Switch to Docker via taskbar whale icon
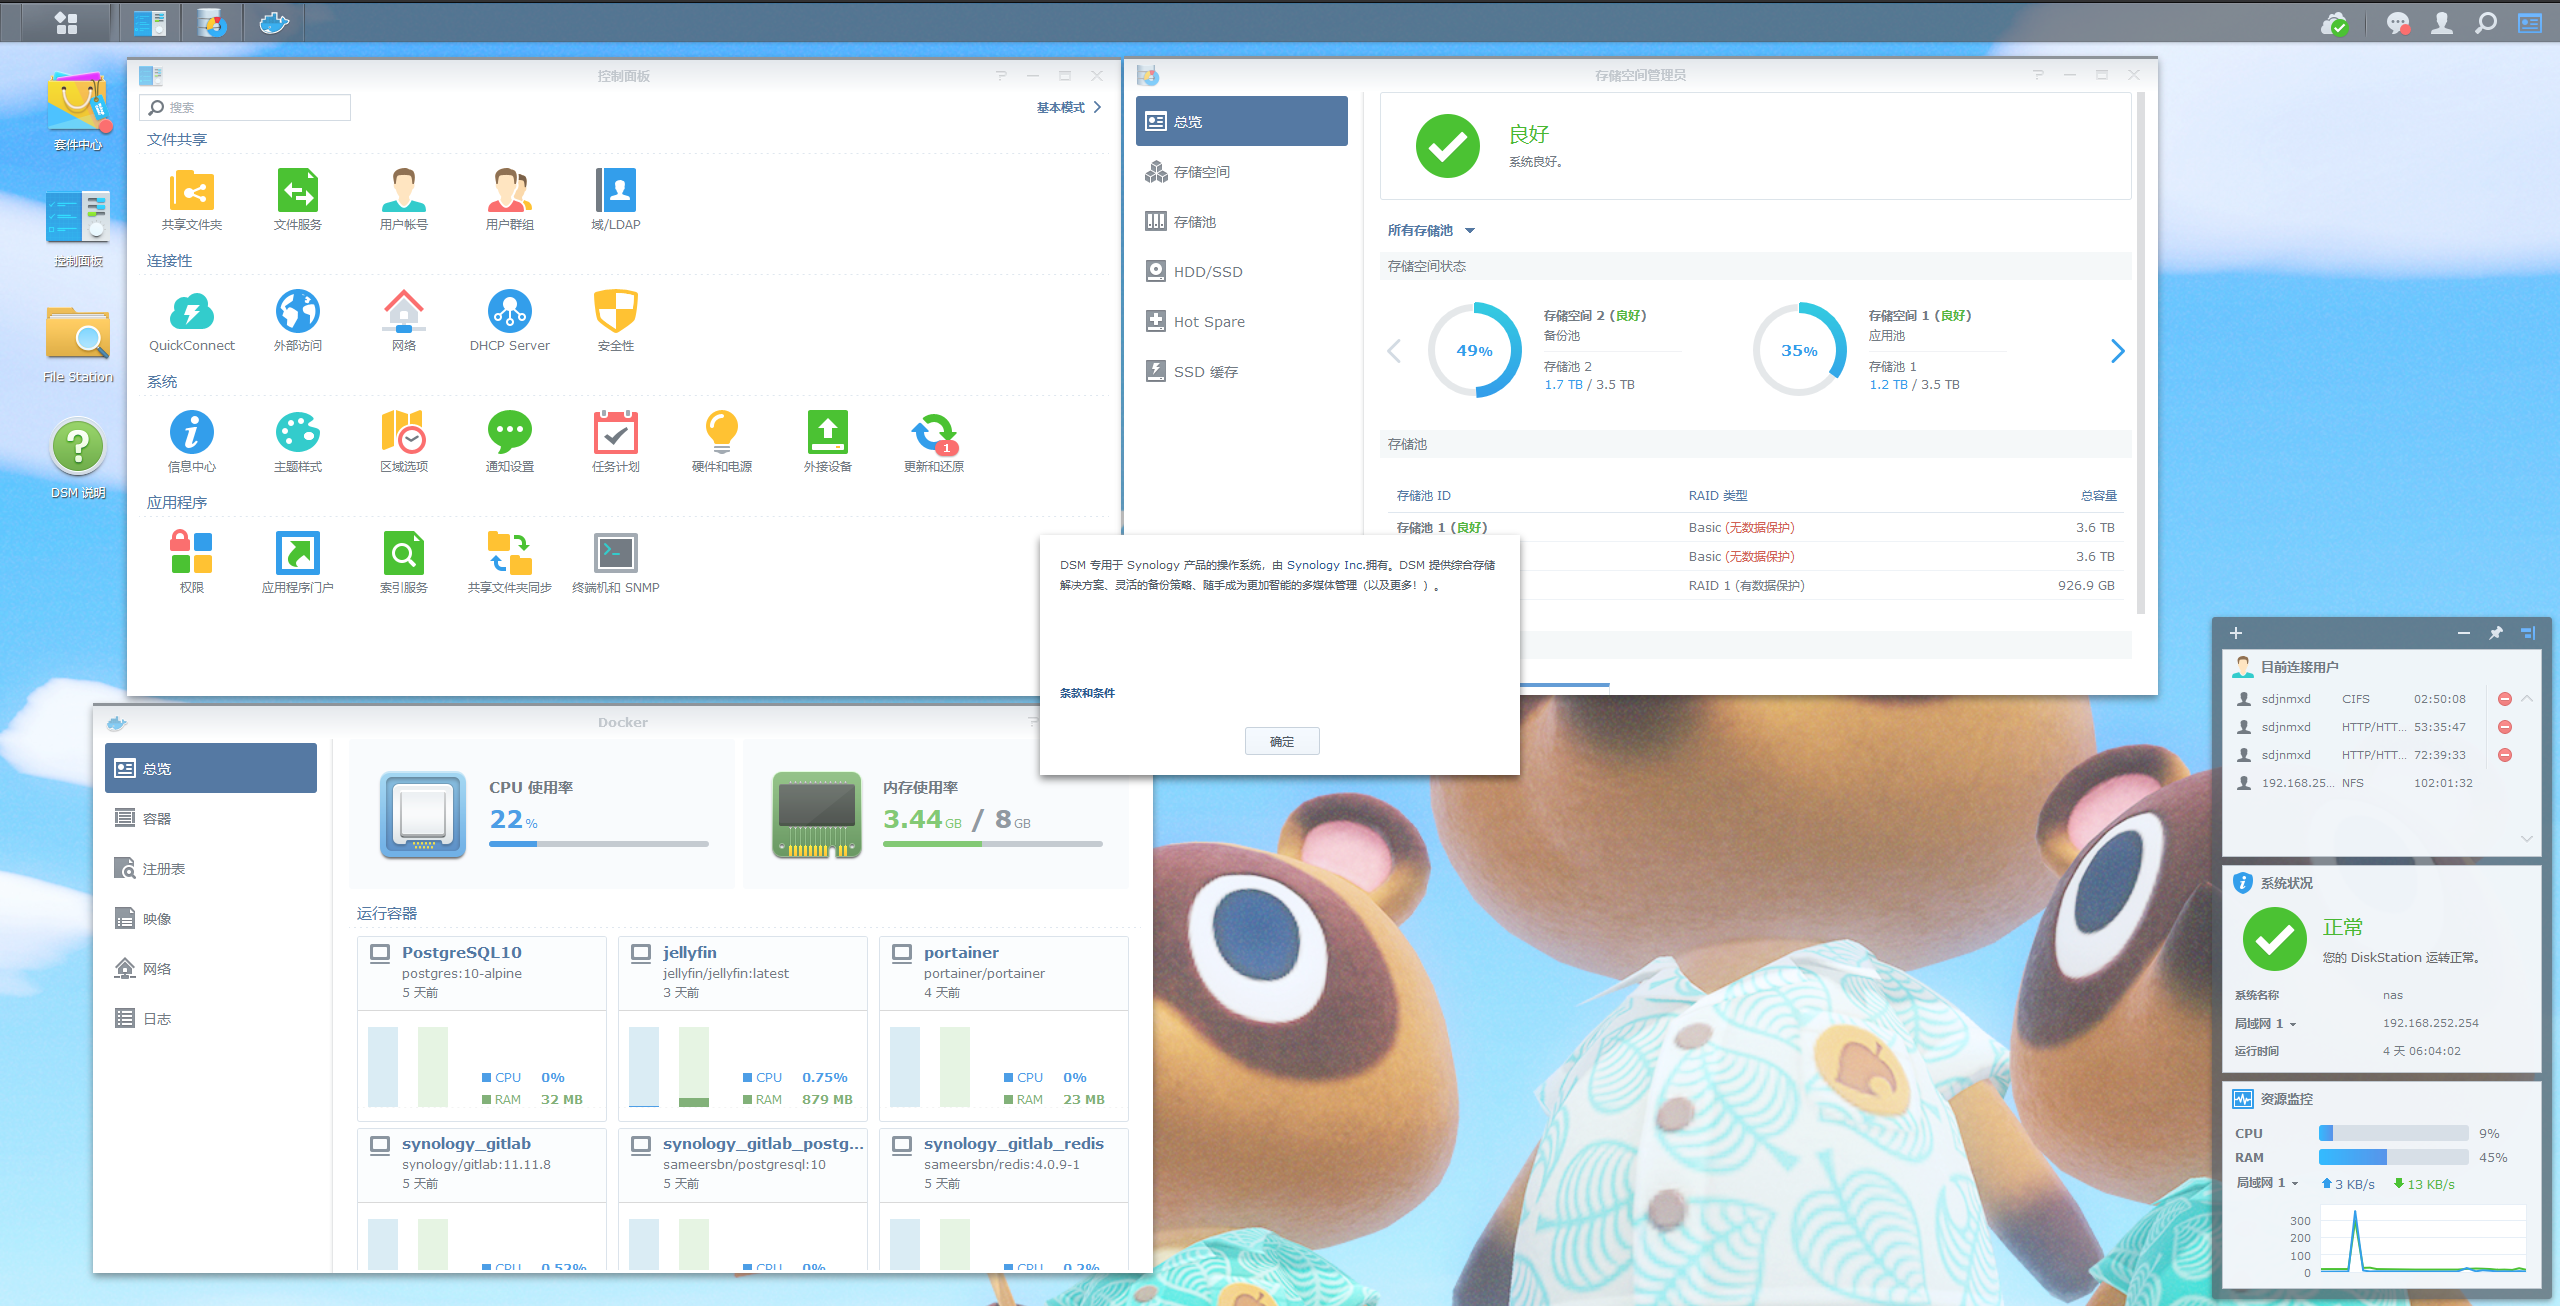2560x1306 pixels. (274, 22)
